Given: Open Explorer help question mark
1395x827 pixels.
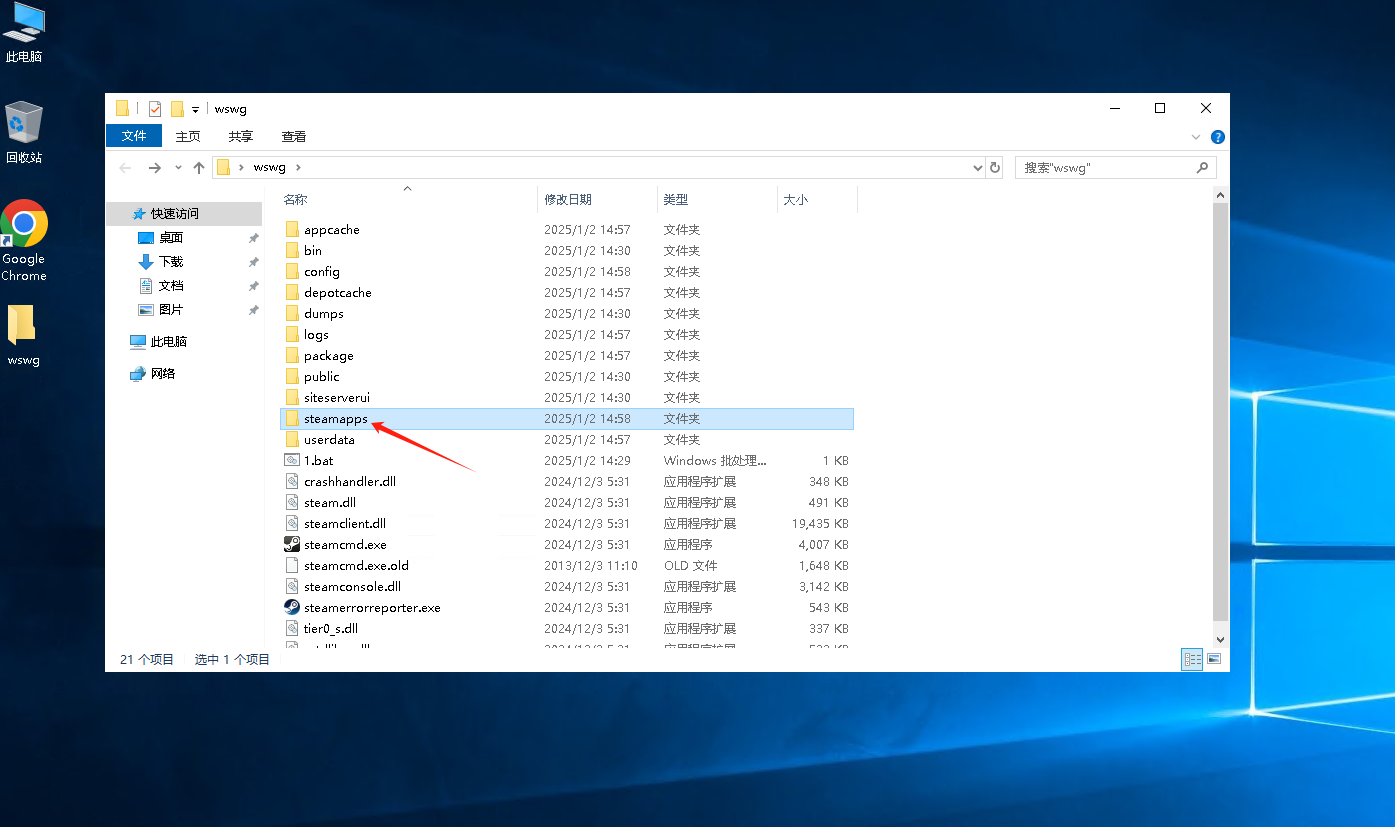Looking at the screenshot, I should (x=1217, y=137).
